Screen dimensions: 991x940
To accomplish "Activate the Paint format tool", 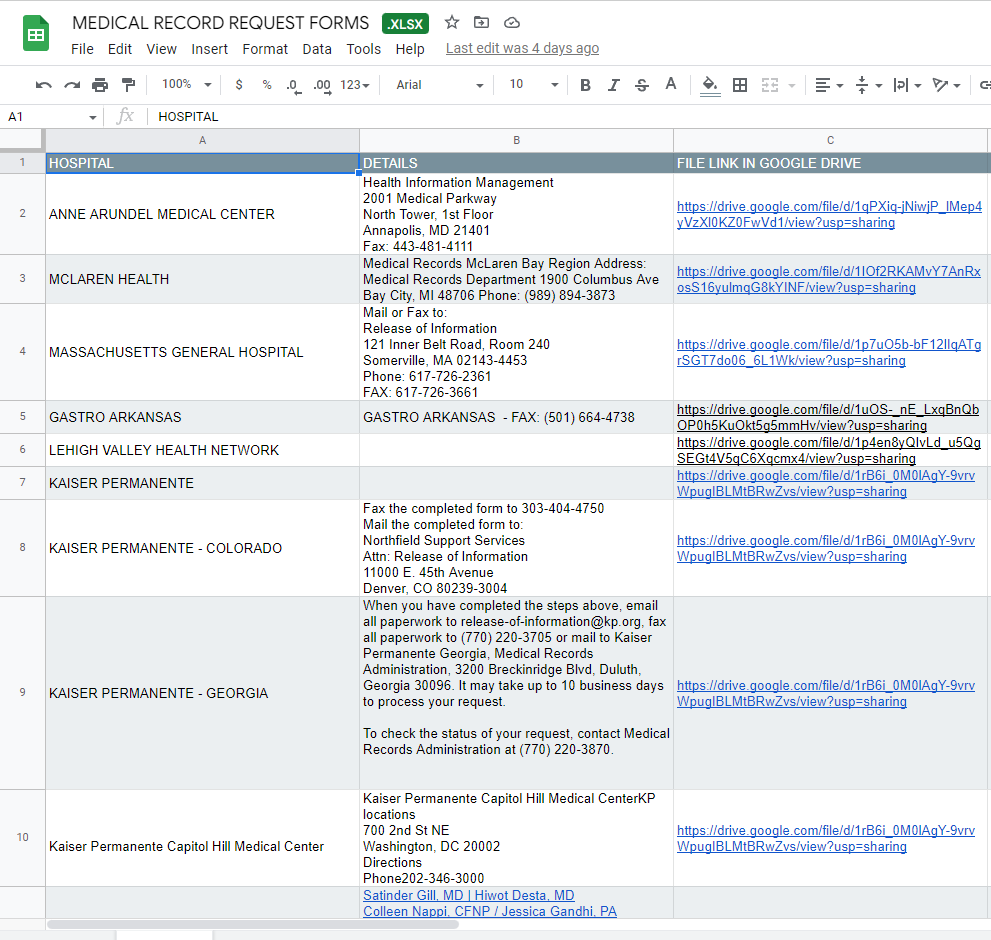I will (128, 85).
